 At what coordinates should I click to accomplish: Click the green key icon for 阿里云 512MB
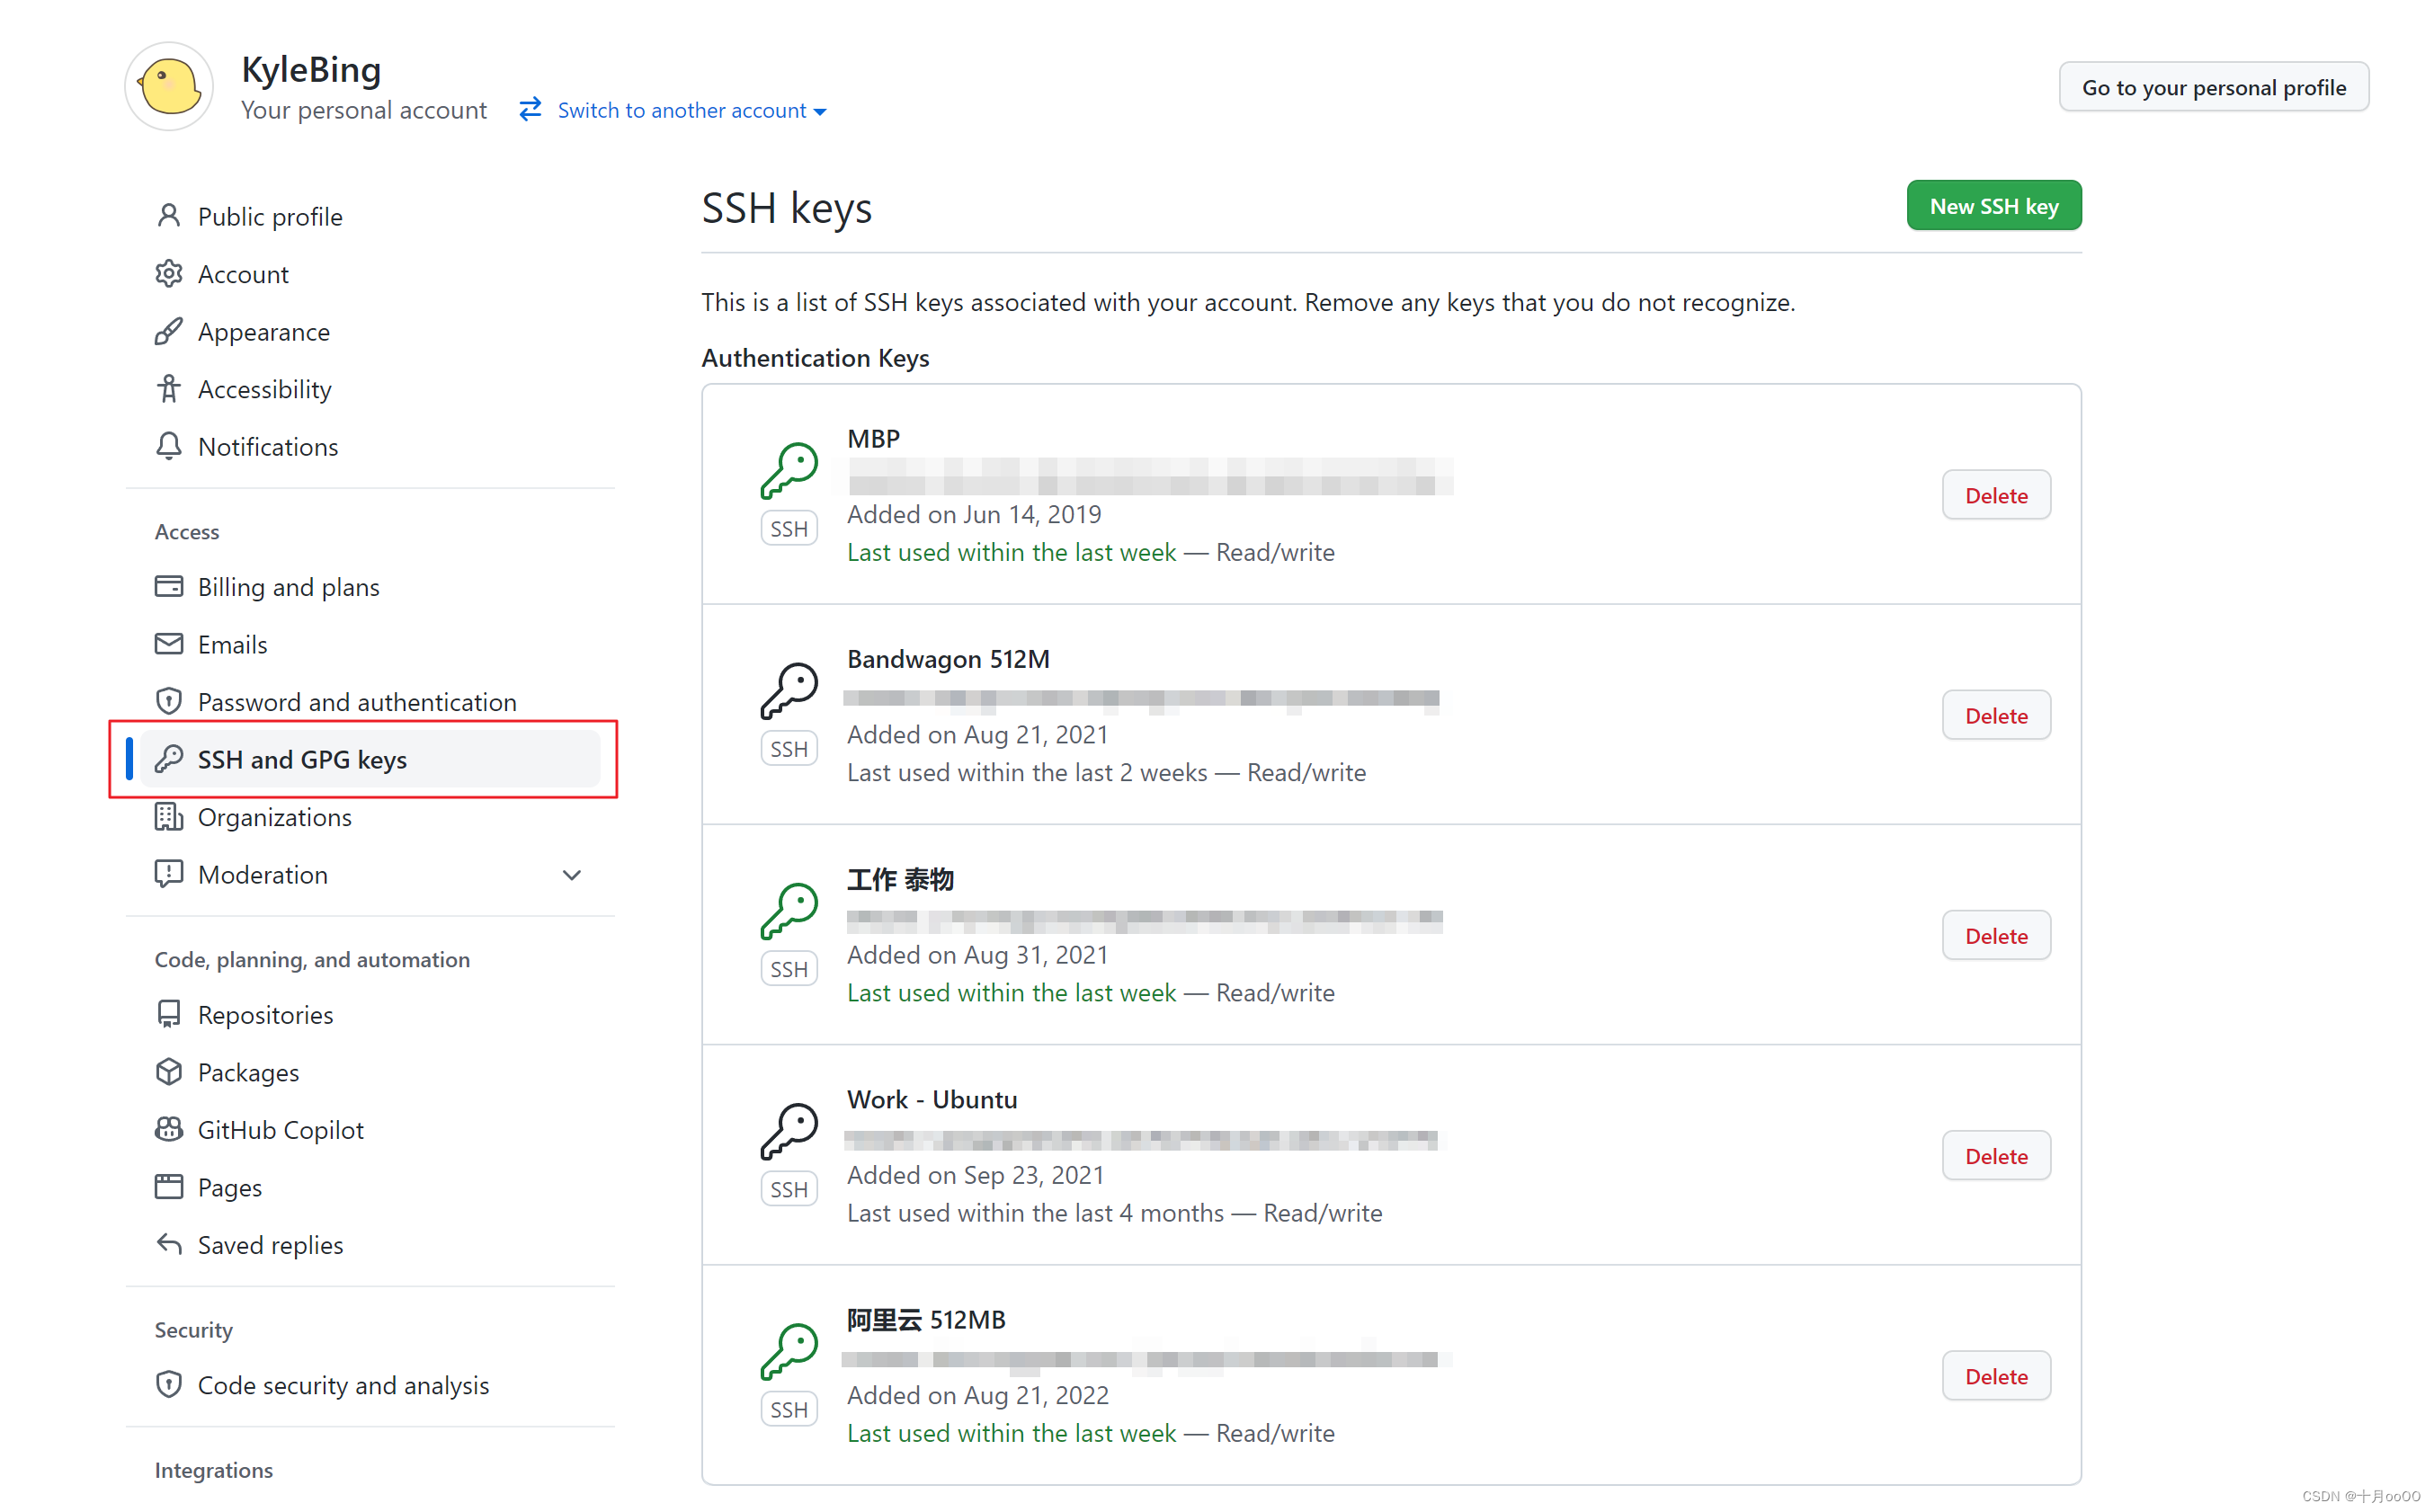point(789,1352)
